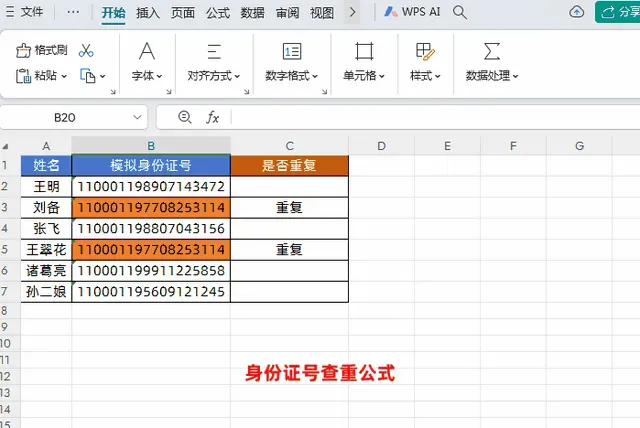The height and width of the screenshot is (428, 640).
Task: Open clipboard dialog launcher arrow
Action: [113, 92]
